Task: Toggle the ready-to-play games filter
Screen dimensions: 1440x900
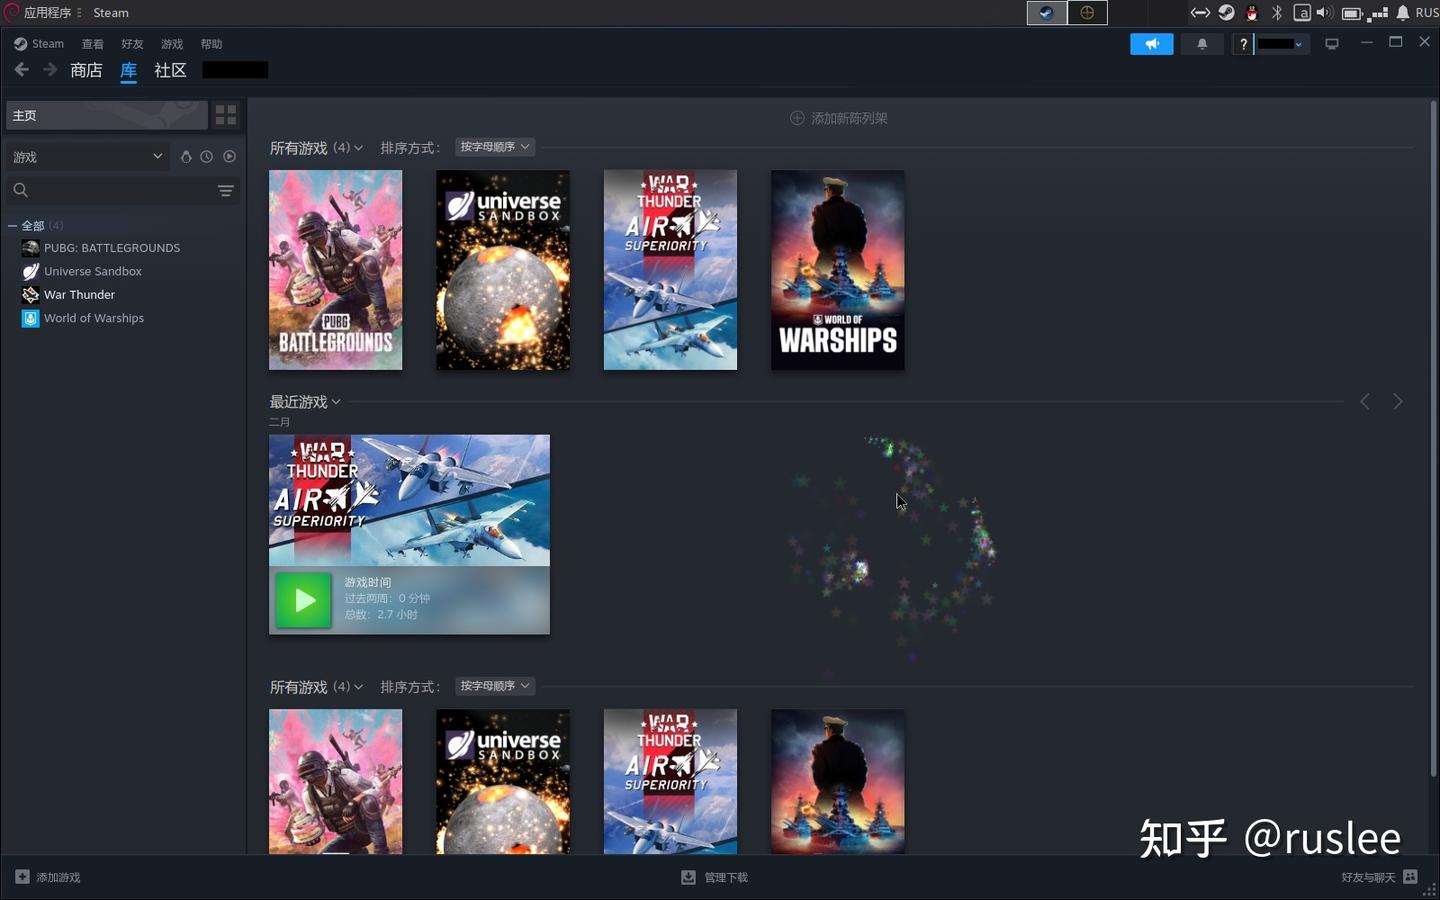Action: click(229, 157)
